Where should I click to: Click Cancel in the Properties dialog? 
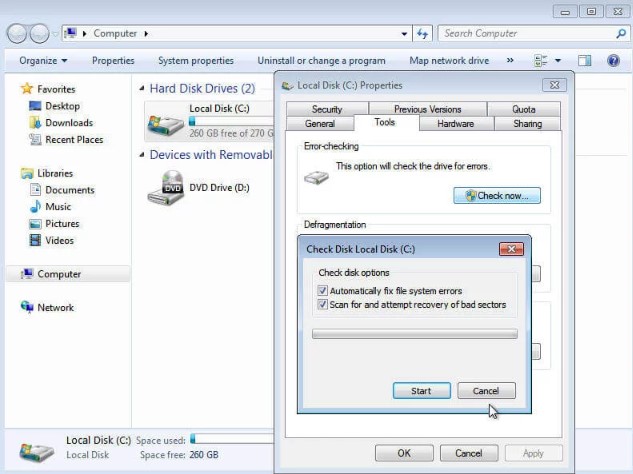tap(469, 453)
